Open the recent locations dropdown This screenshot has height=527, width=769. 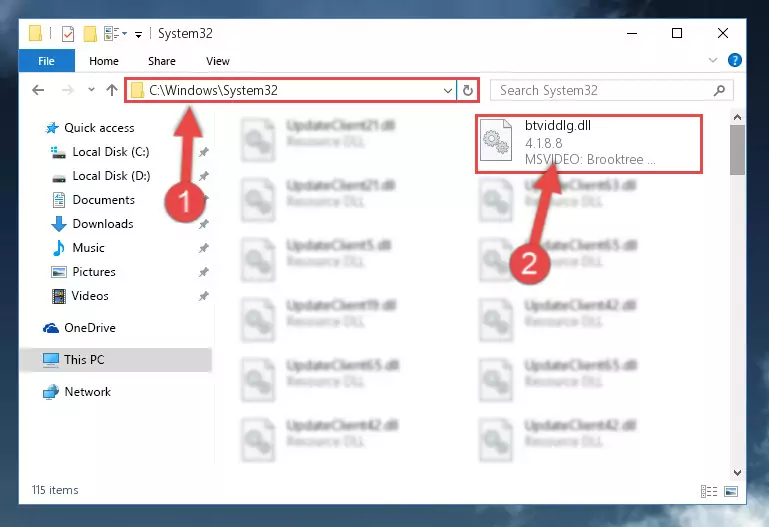pyautogui.click(x=91, y=90)
